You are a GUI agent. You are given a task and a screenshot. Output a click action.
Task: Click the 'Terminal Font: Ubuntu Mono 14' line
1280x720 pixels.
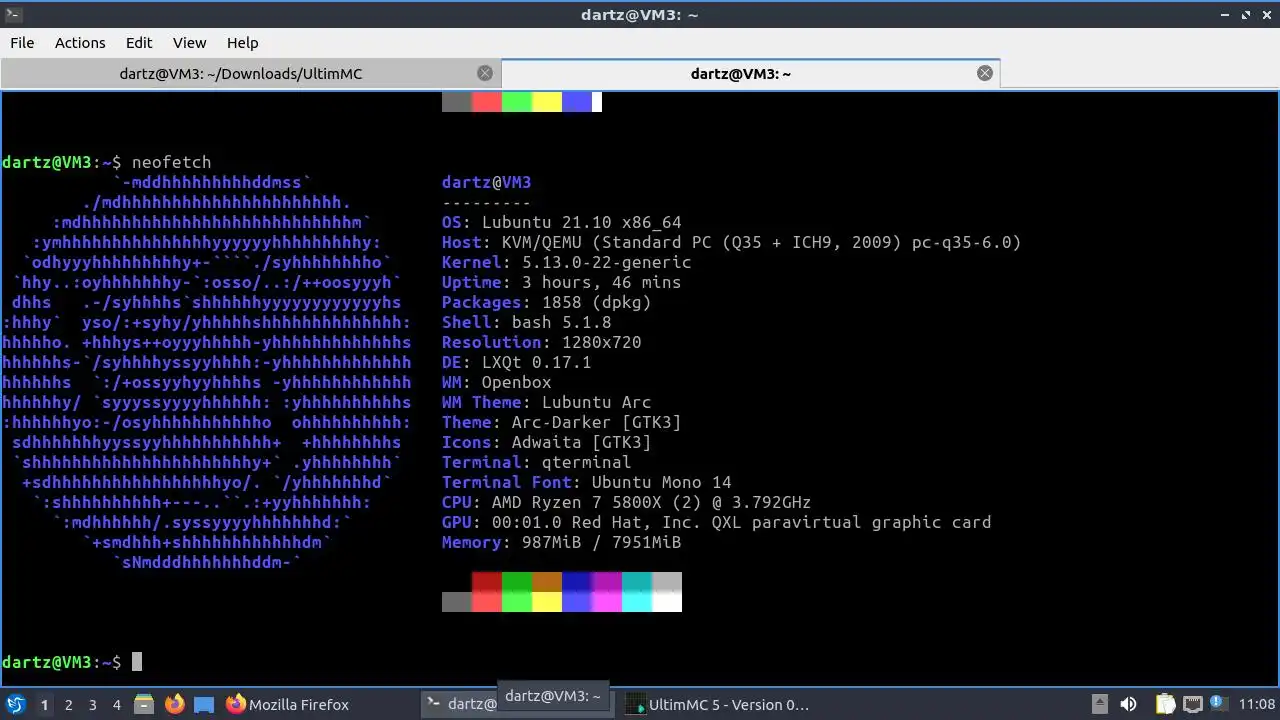[586, 482]
